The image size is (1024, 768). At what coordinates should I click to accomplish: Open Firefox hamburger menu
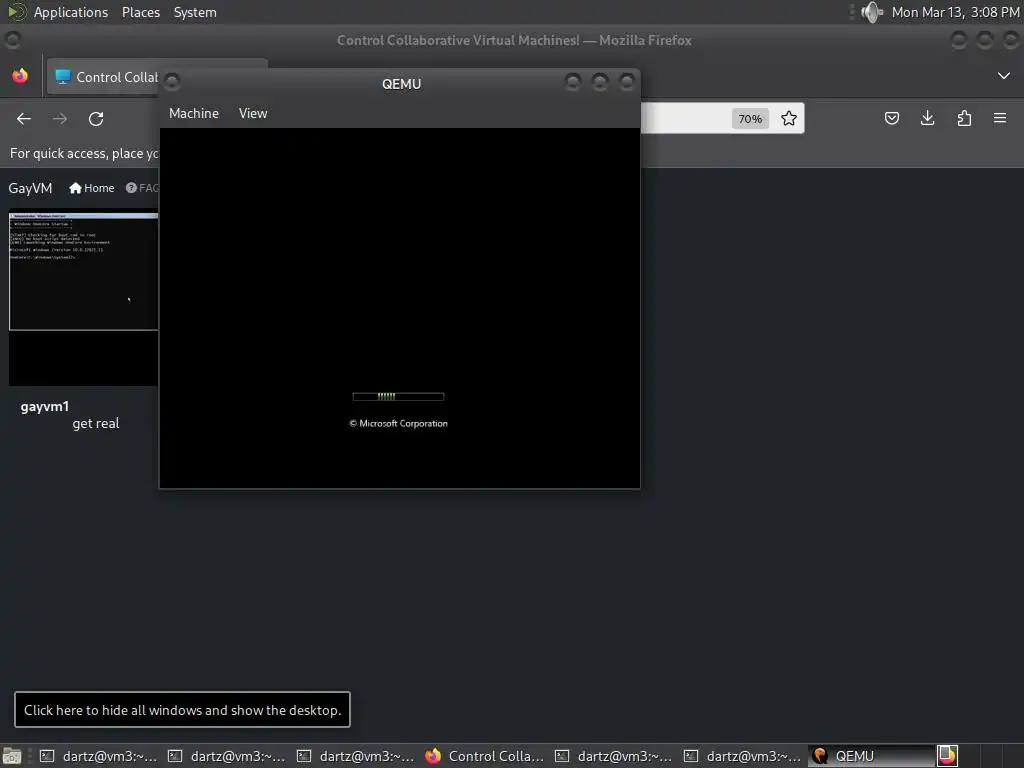(1000, 118)
